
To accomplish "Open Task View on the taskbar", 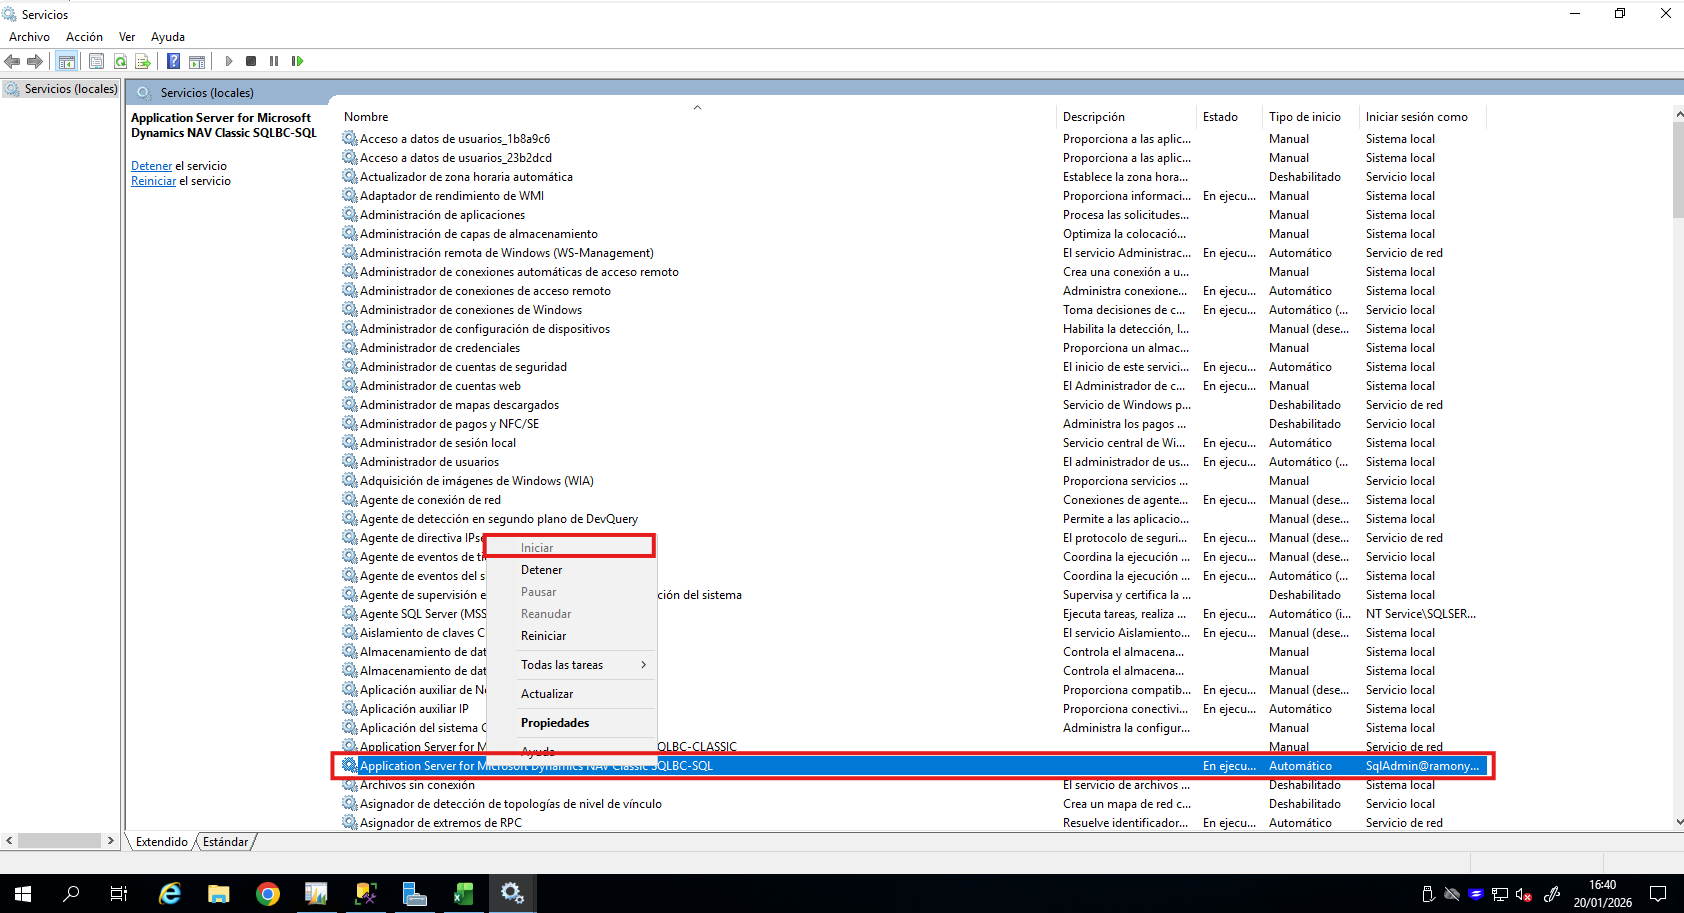I will pos(119,894).
